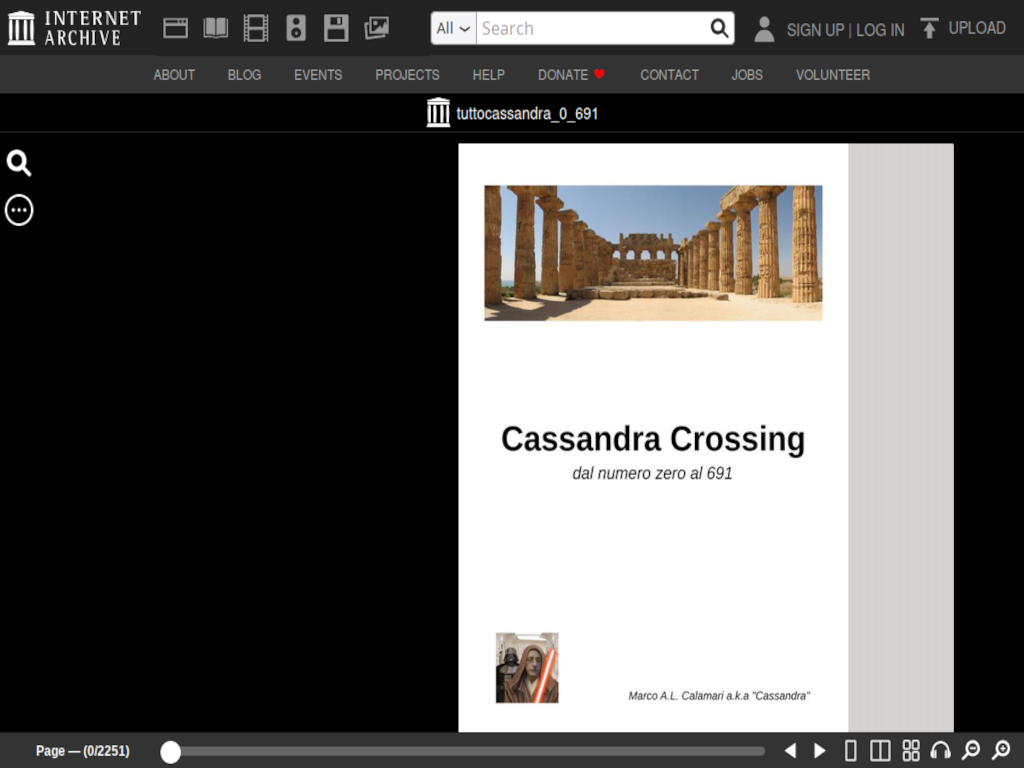
Task: Click the upload arrow icon
Action: tap(929, 28)
